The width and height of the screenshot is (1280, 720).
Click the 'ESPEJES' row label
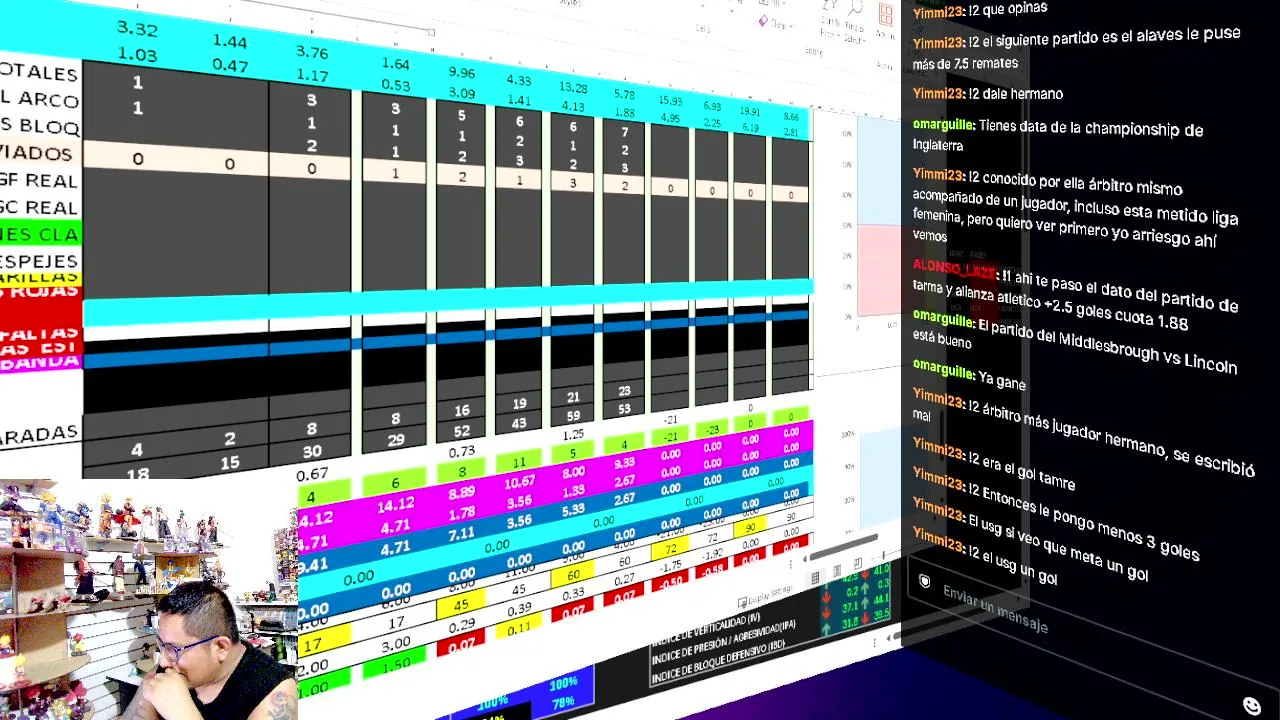40,261
